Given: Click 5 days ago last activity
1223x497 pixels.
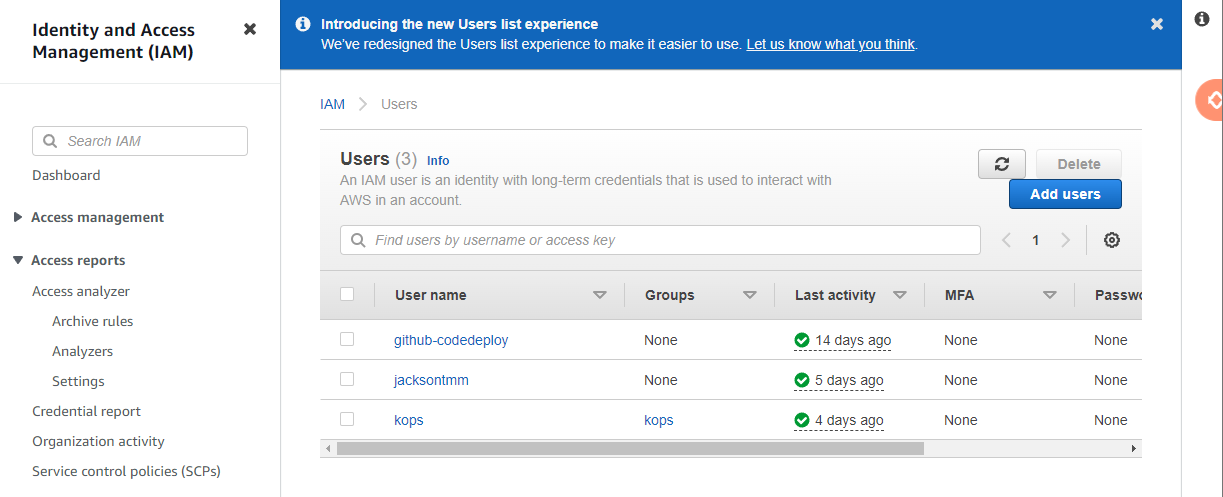Looking at the screenshot, I should (x=849, y=380).
